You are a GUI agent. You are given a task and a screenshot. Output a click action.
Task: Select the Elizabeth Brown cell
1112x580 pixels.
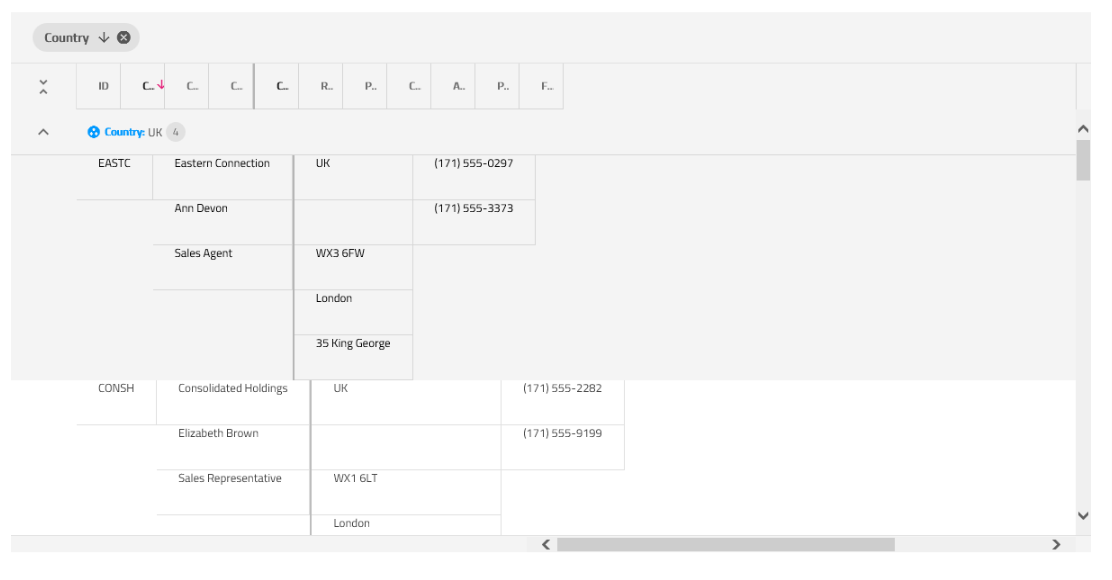[x=233, y=447]
